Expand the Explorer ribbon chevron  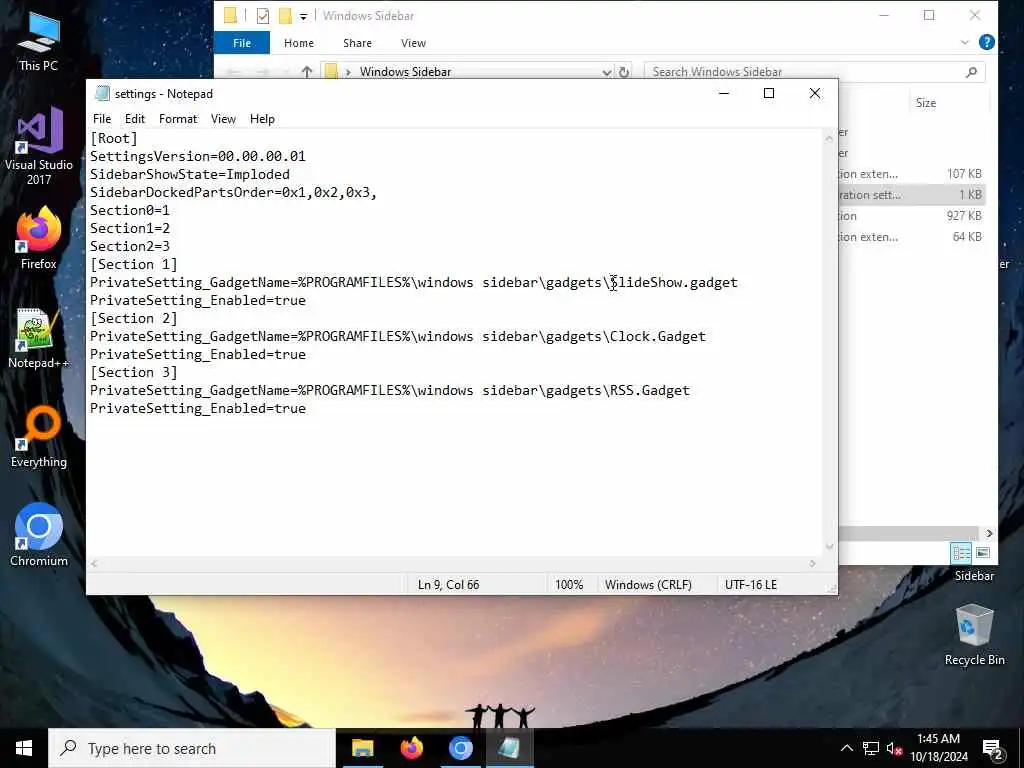(x=965, y=42)
